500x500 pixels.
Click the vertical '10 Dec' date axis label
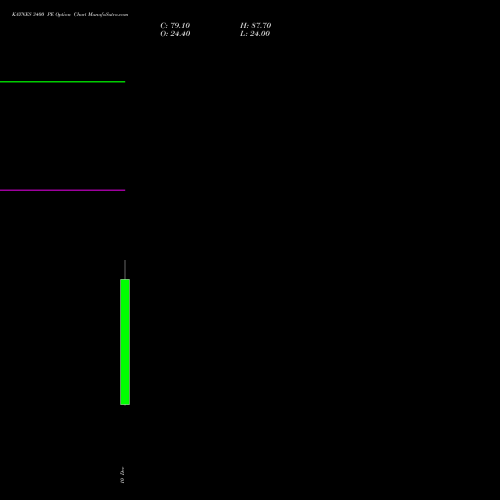coord(122,475)
